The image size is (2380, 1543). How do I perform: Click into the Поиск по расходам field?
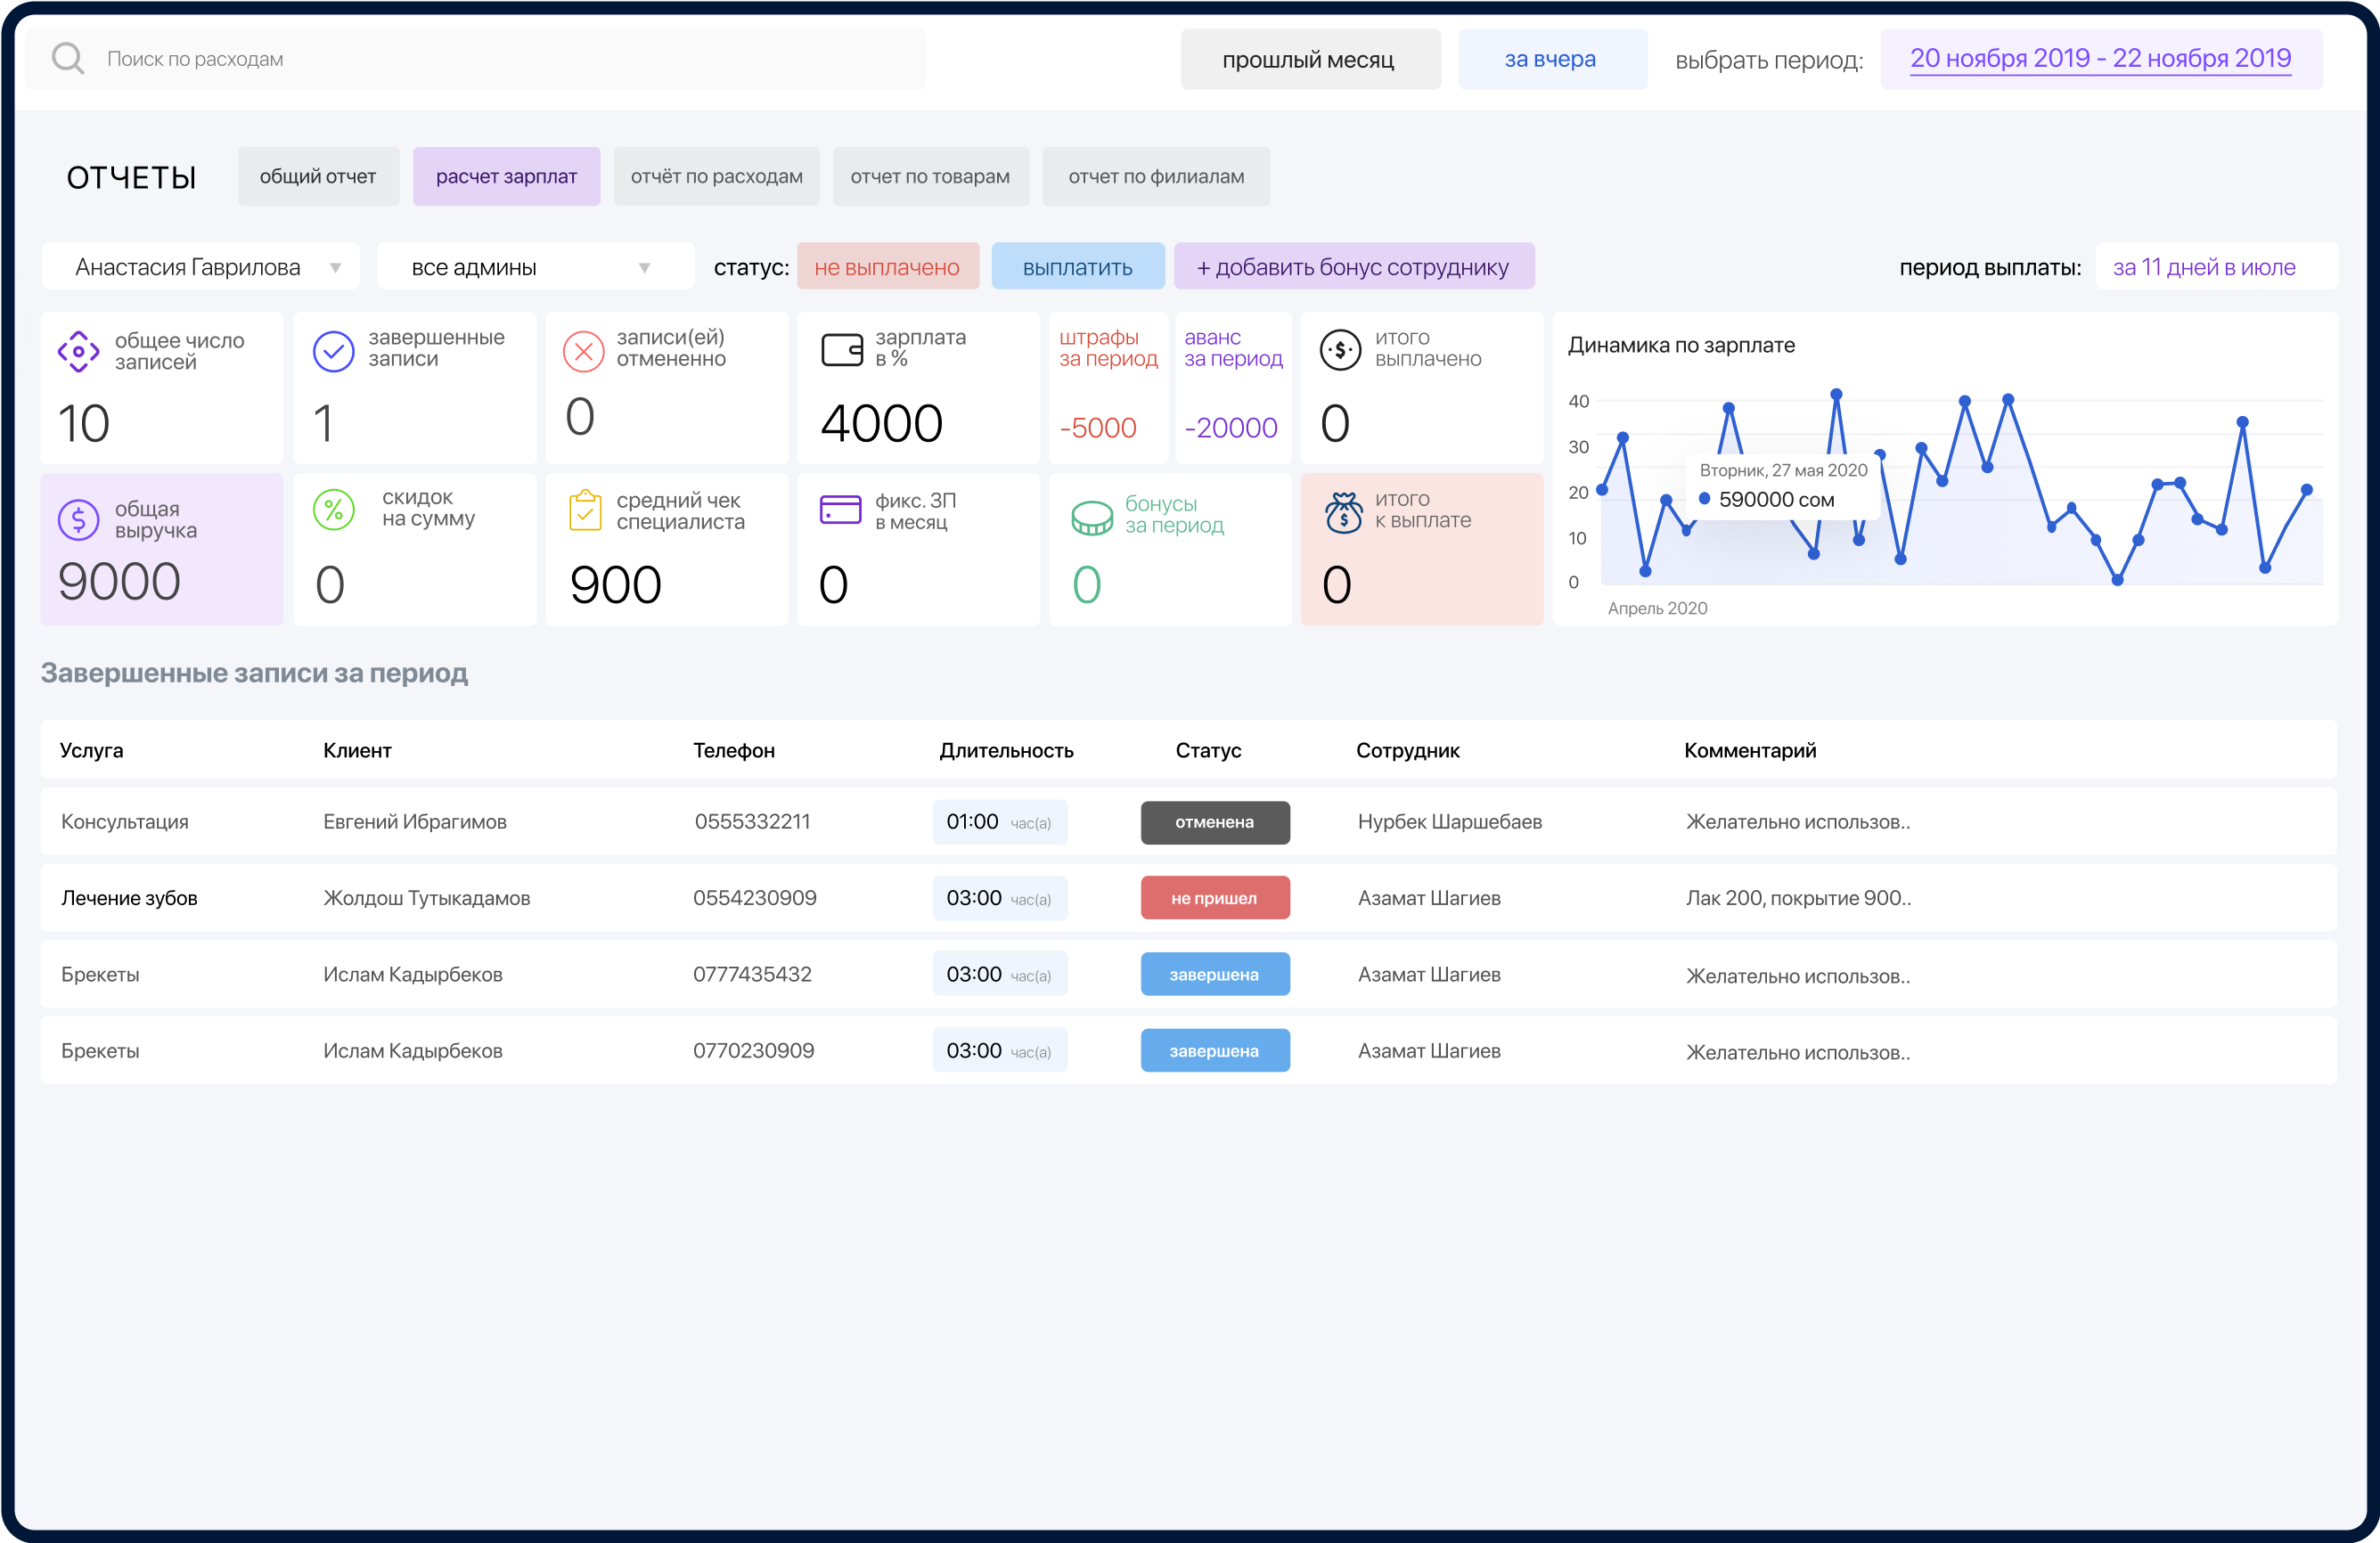tap(476, 58)
